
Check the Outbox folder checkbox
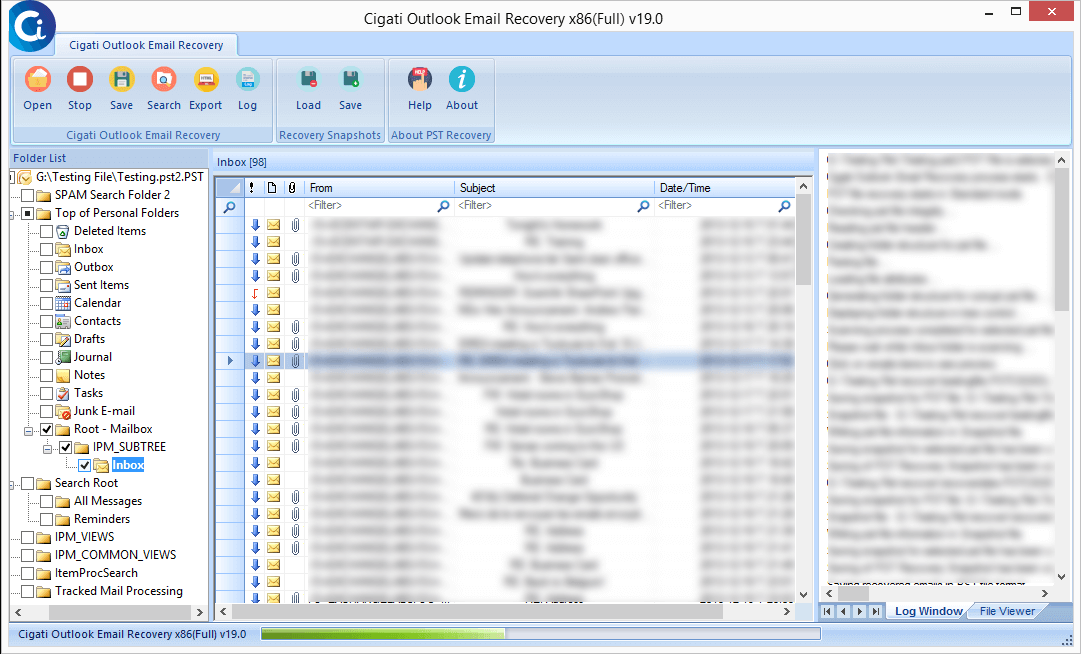pos(47,267)
